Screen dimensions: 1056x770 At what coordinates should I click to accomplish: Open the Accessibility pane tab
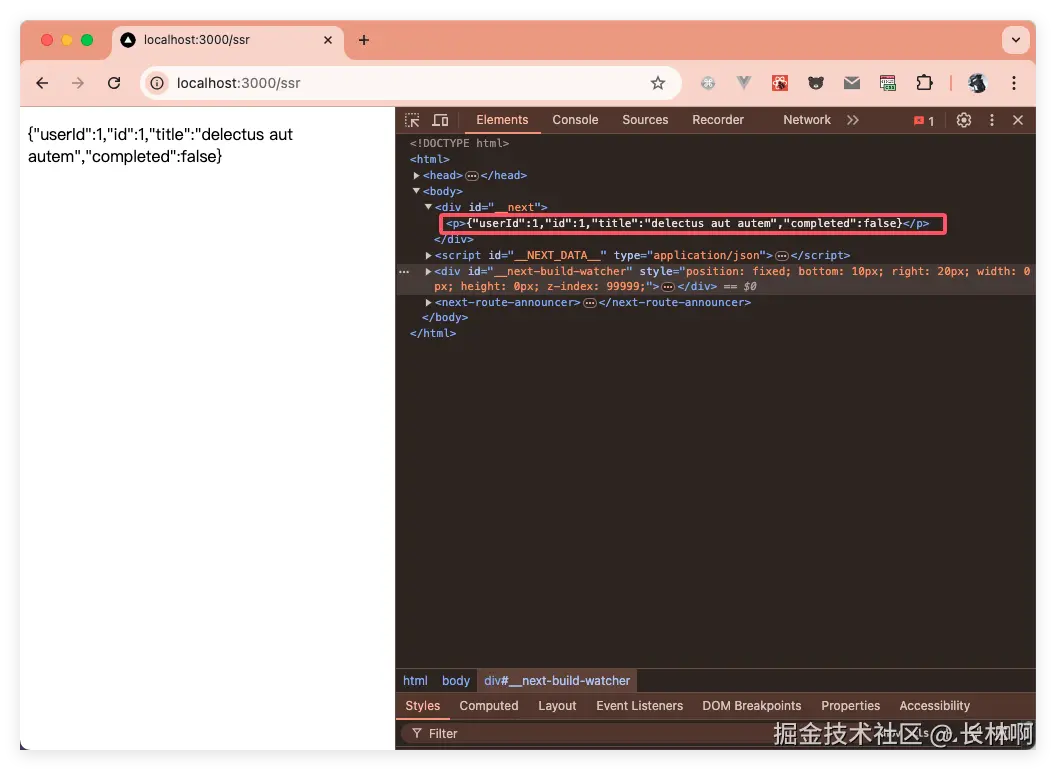934,705
